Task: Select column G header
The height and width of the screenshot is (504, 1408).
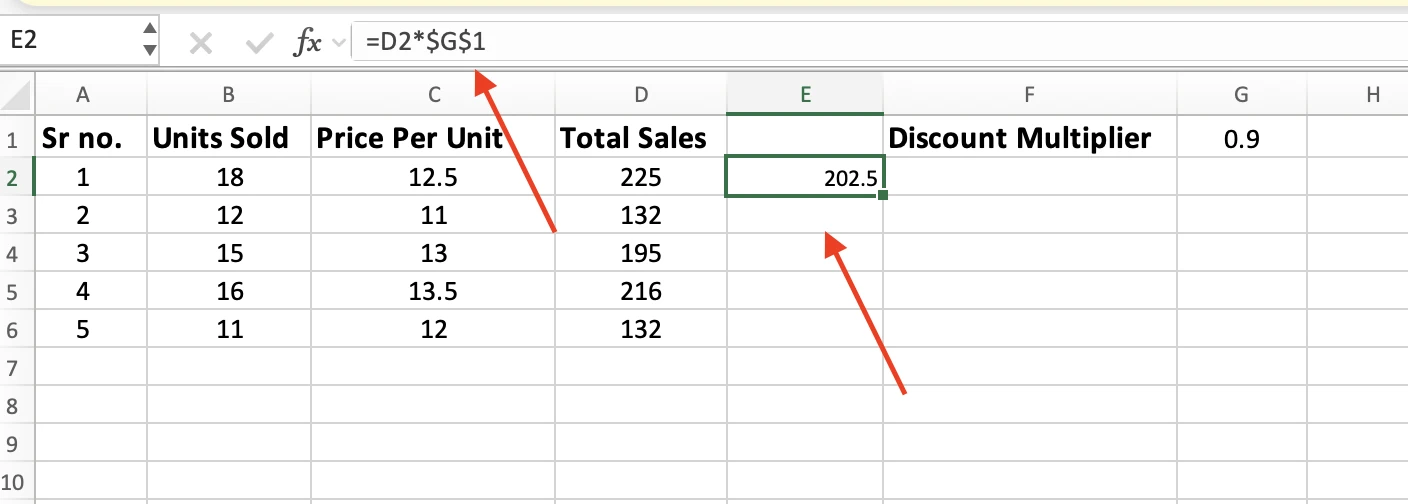Action: pyautogui.click(x=1241, y=95)
